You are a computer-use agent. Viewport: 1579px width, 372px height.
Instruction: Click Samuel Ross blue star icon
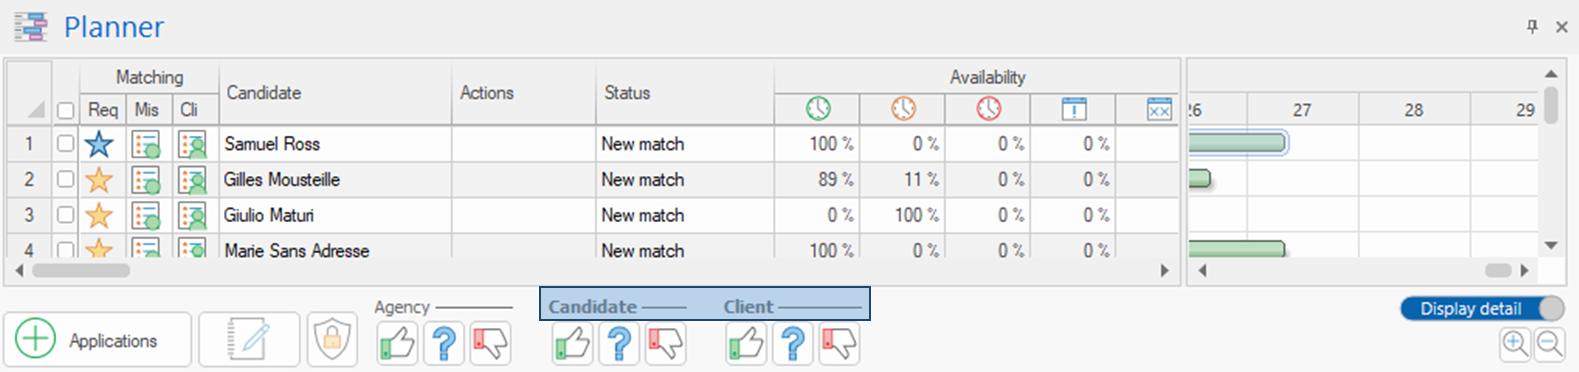99,144
